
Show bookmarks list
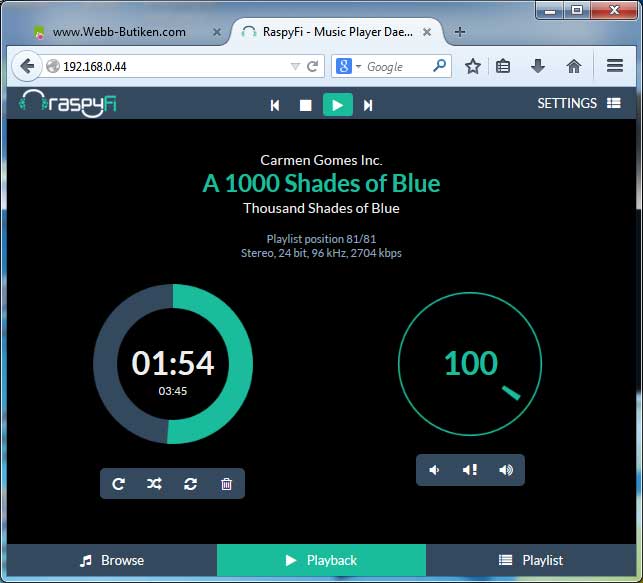[x=503, y=66]
